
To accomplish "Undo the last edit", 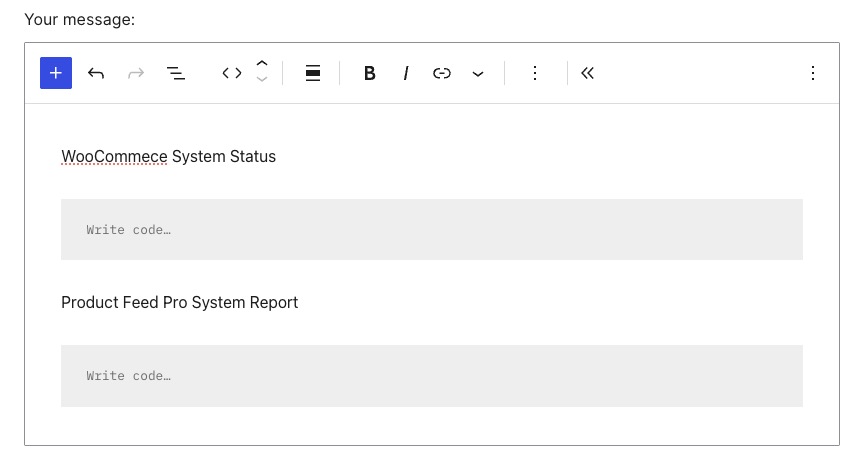I will coord(96,73).
